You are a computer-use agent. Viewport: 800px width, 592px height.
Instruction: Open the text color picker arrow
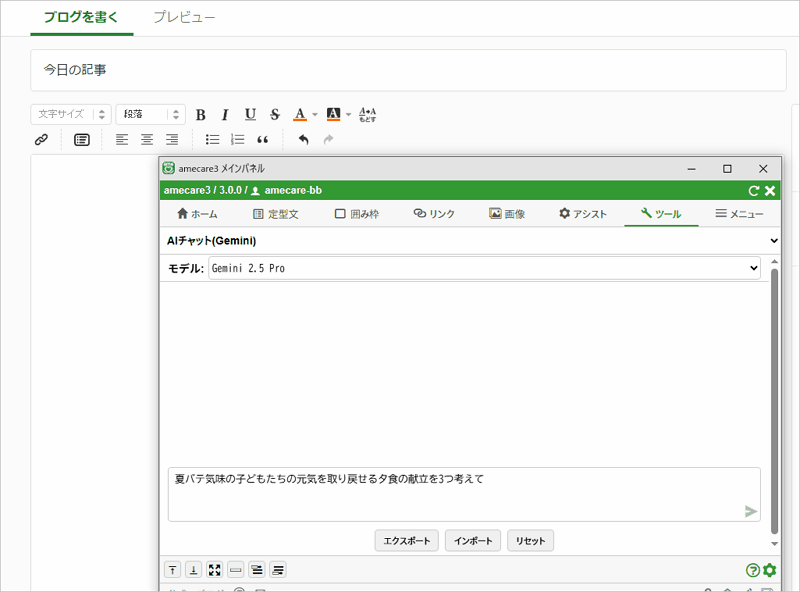(315, 115)
